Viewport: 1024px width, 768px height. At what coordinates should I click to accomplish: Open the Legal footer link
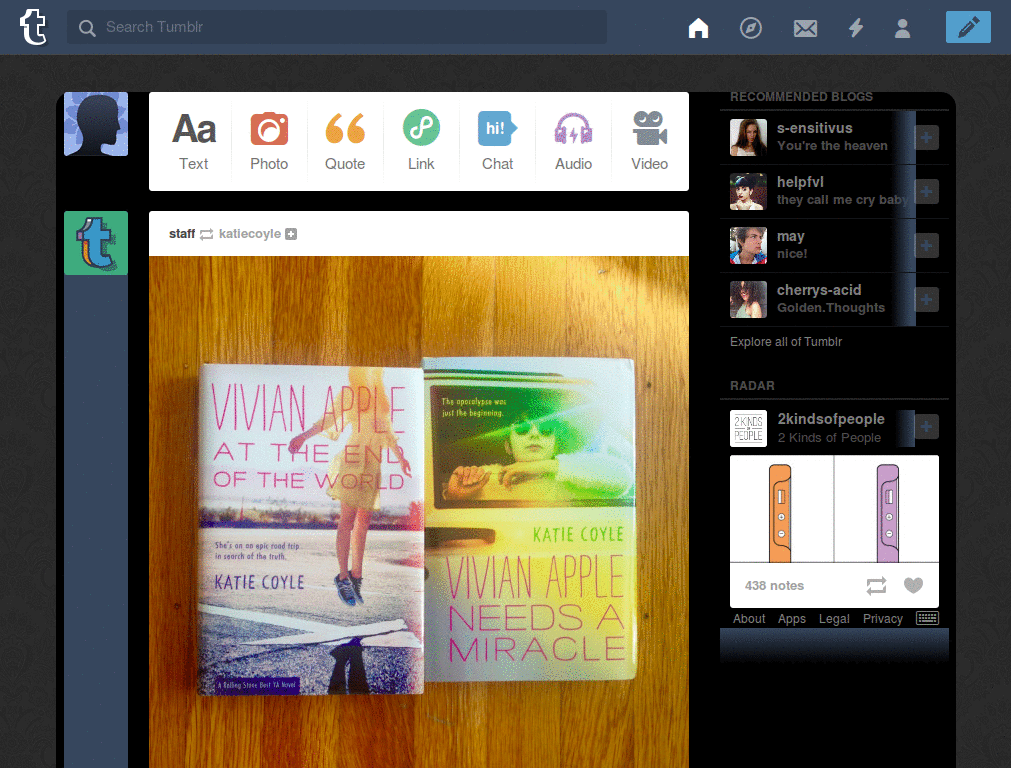pyautogui.click(x=834, y=618)
